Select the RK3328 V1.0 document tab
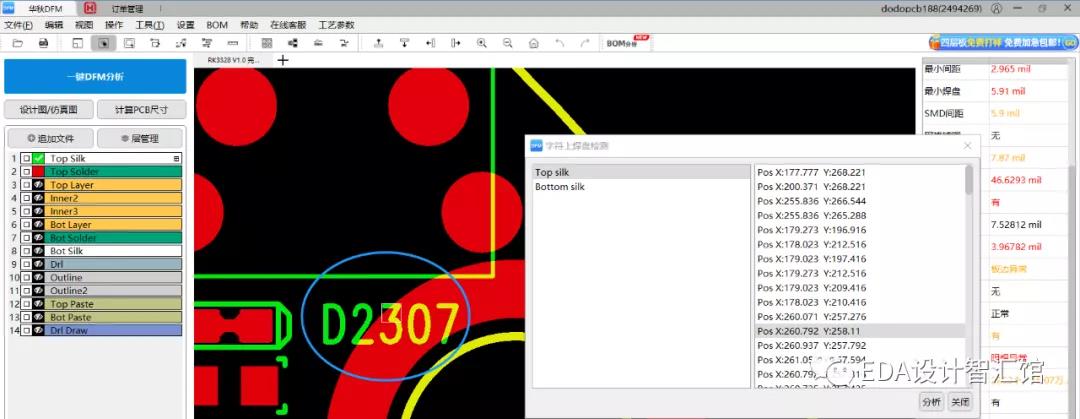The height and width of the screenshot is (419, 1080). 234,60
